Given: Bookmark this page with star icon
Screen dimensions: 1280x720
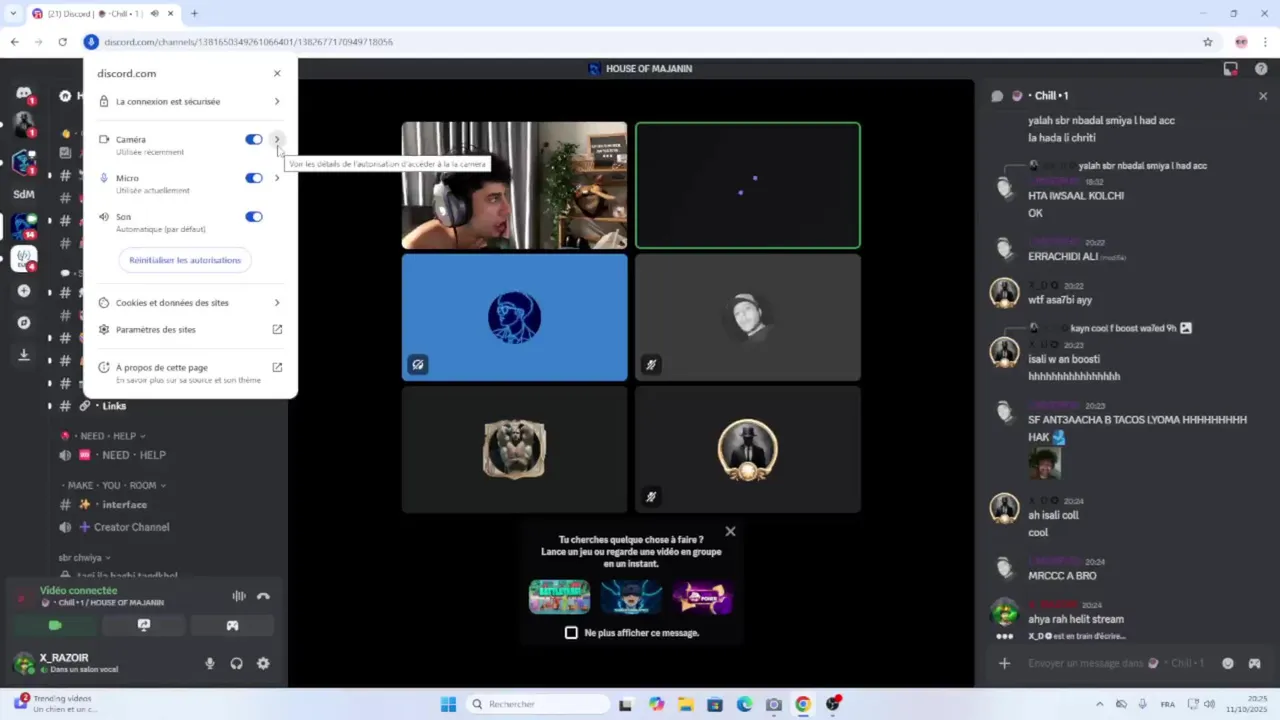Looking at the screenshot, I should tap(1208, 42).
